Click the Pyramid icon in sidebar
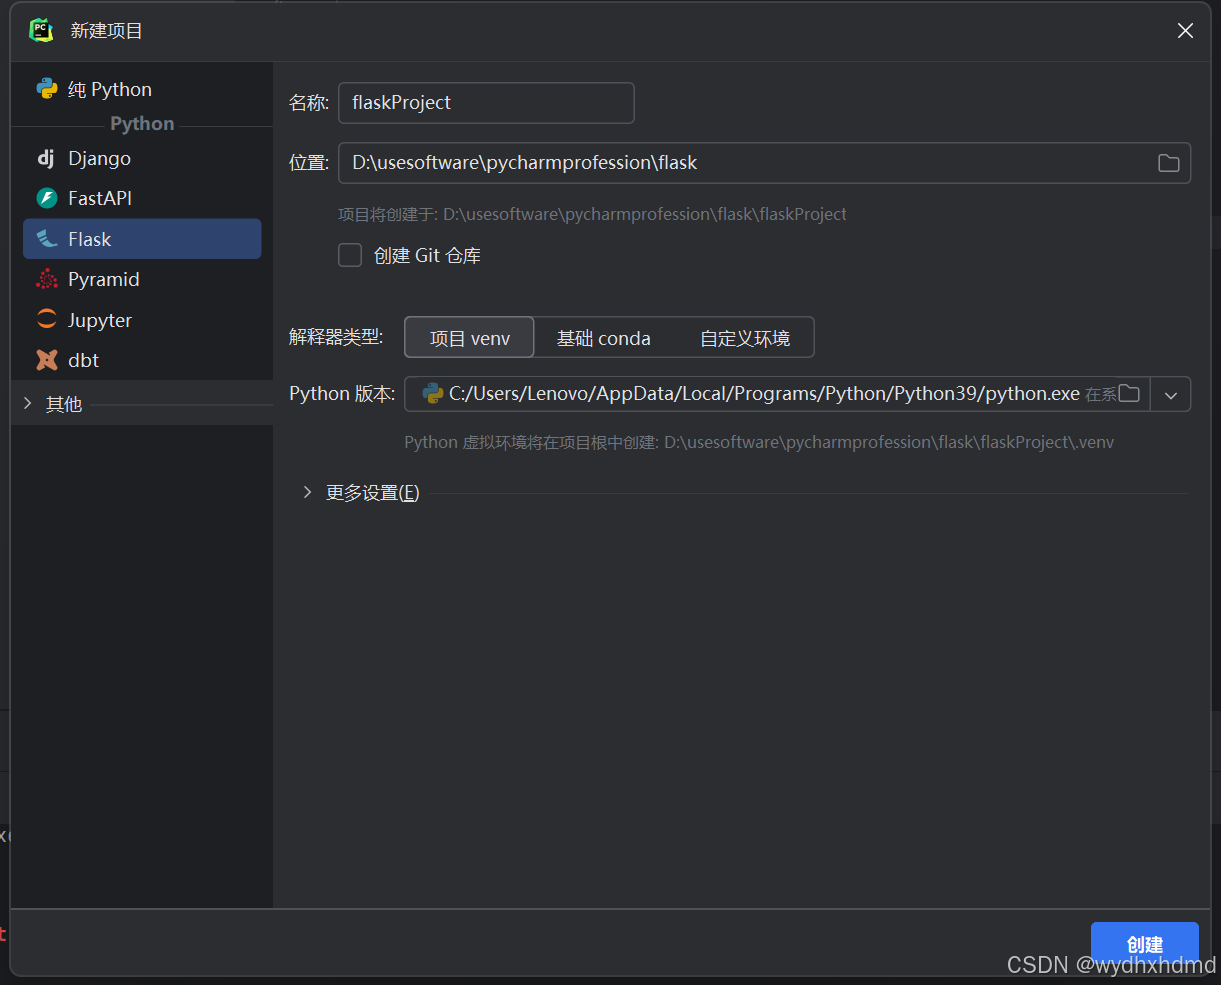Screen dimensions: 1221x985 click(x=47, y=279)
